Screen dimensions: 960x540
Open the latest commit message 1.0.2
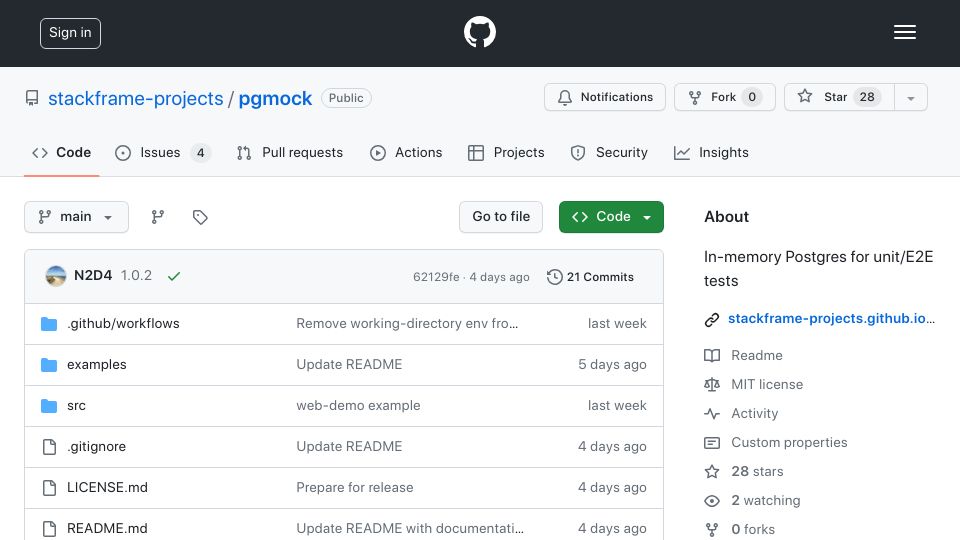coord(136,276)
